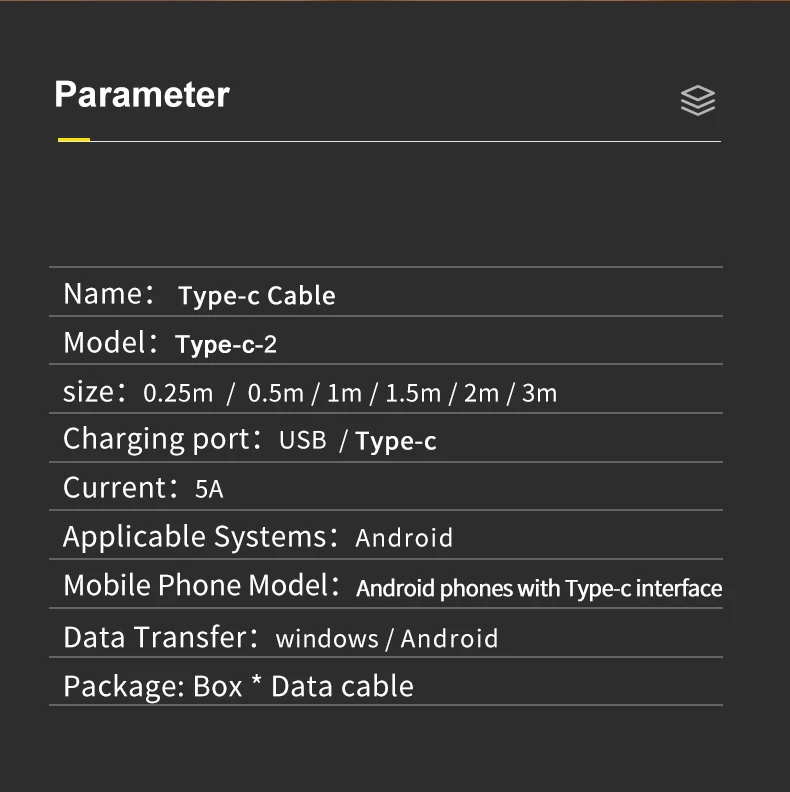Screen dimensions: 790x792
Task: Click the Package: Box * Data cable row
Action: point(238,686)
